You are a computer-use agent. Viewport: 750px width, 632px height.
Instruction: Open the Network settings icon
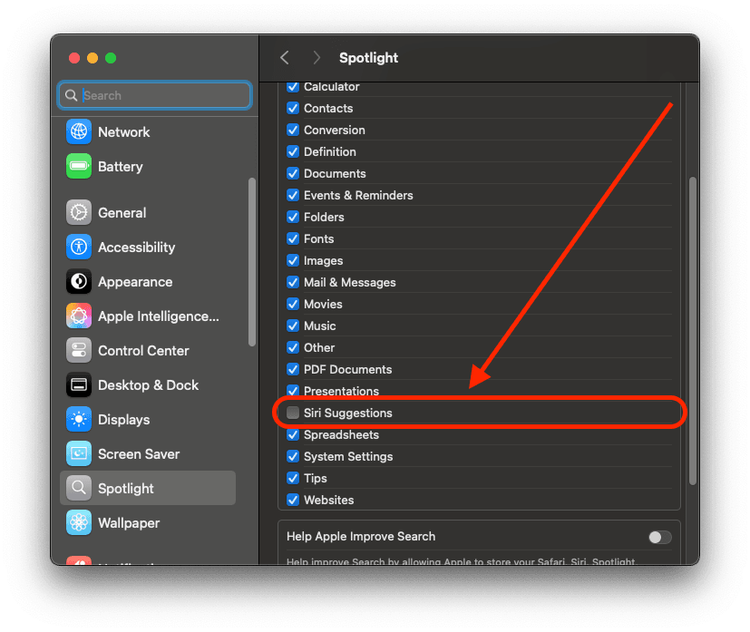coord(79,132)
